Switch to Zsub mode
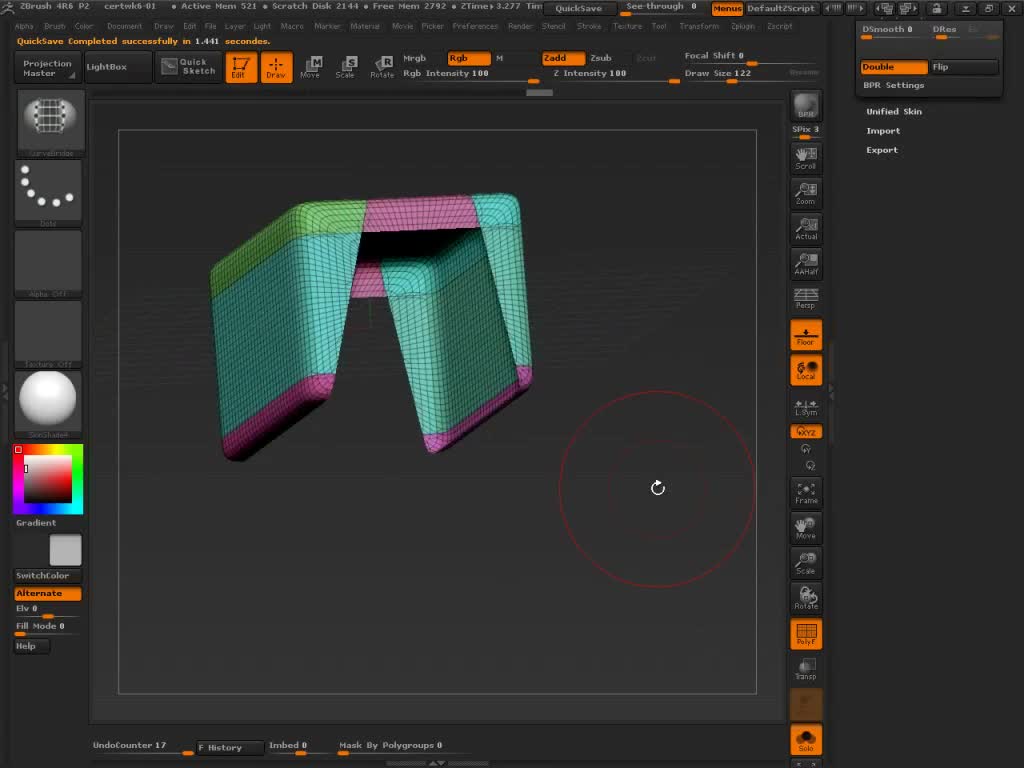1024x768 pixels. (601, 58)
